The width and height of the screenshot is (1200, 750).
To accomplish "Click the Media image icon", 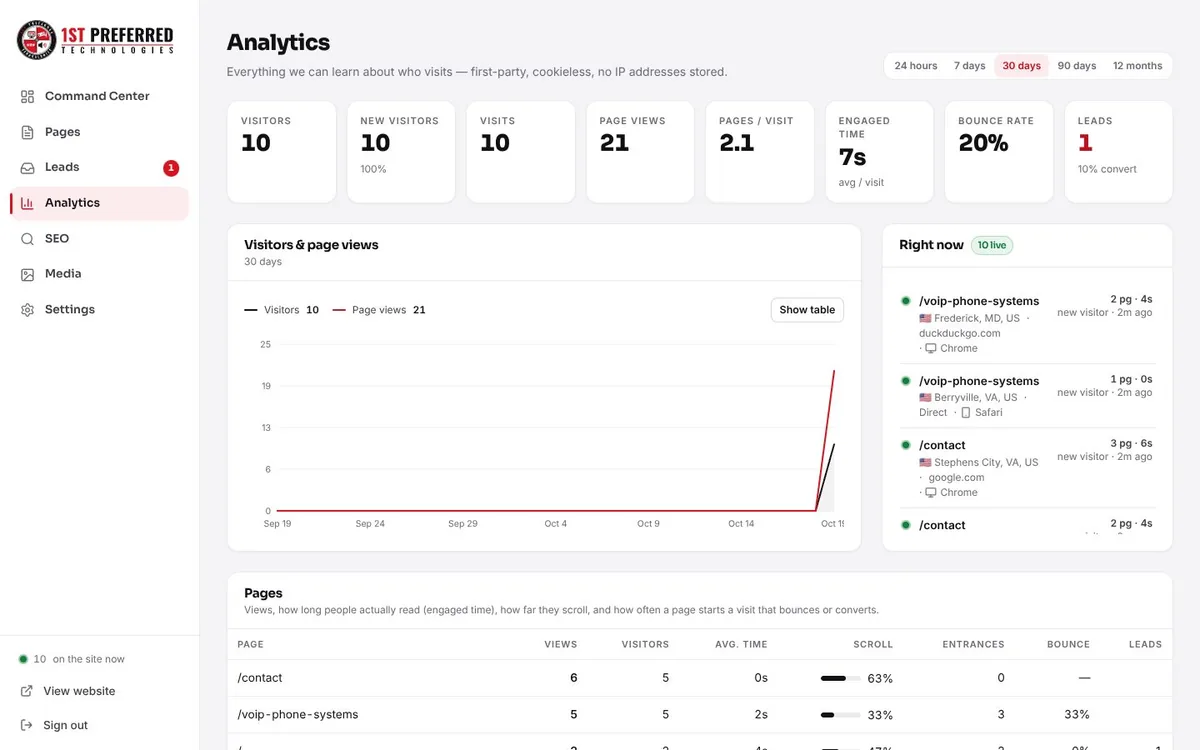I will [27, 274].
